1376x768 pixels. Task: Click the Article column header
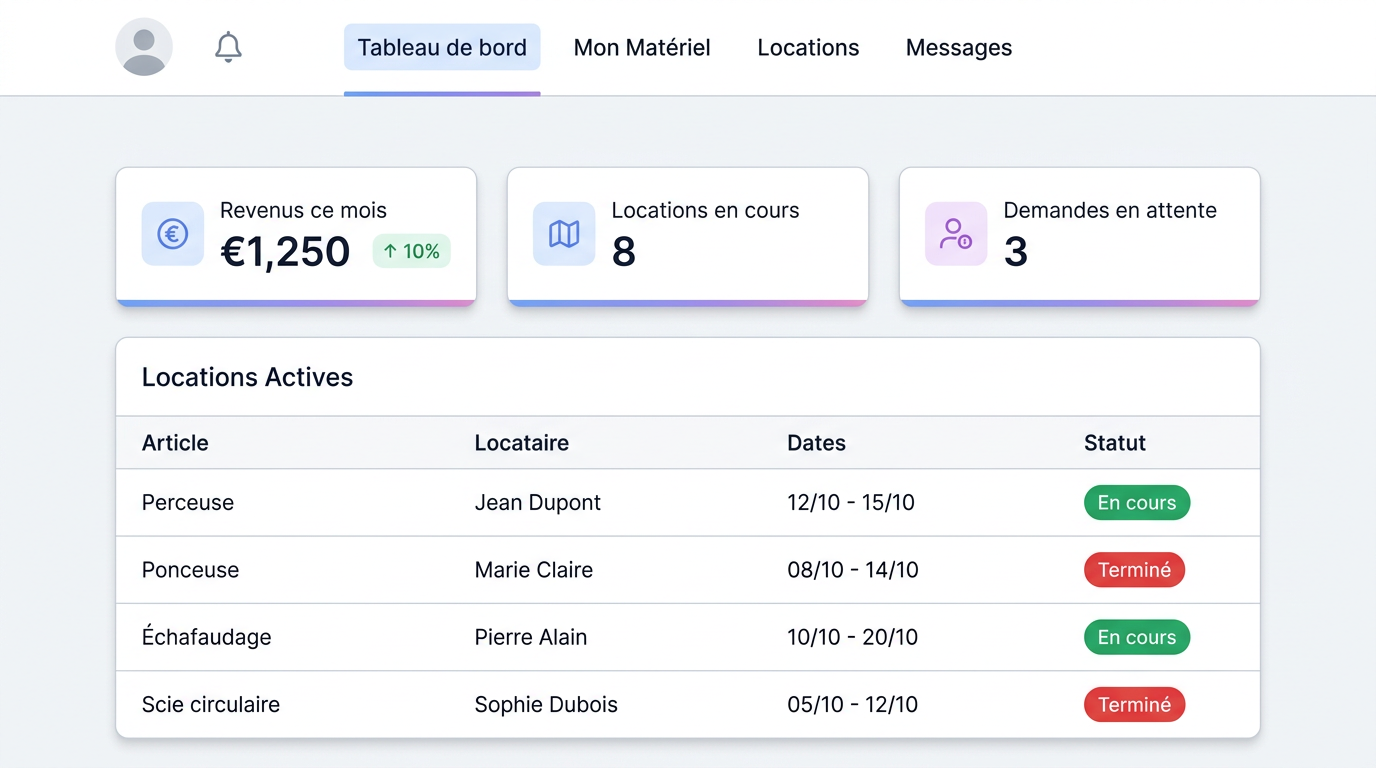[175, 443]
